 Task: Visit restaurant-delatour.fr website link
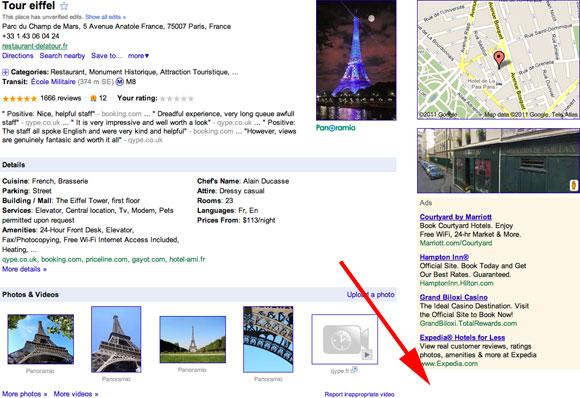(x=35, y=46)
